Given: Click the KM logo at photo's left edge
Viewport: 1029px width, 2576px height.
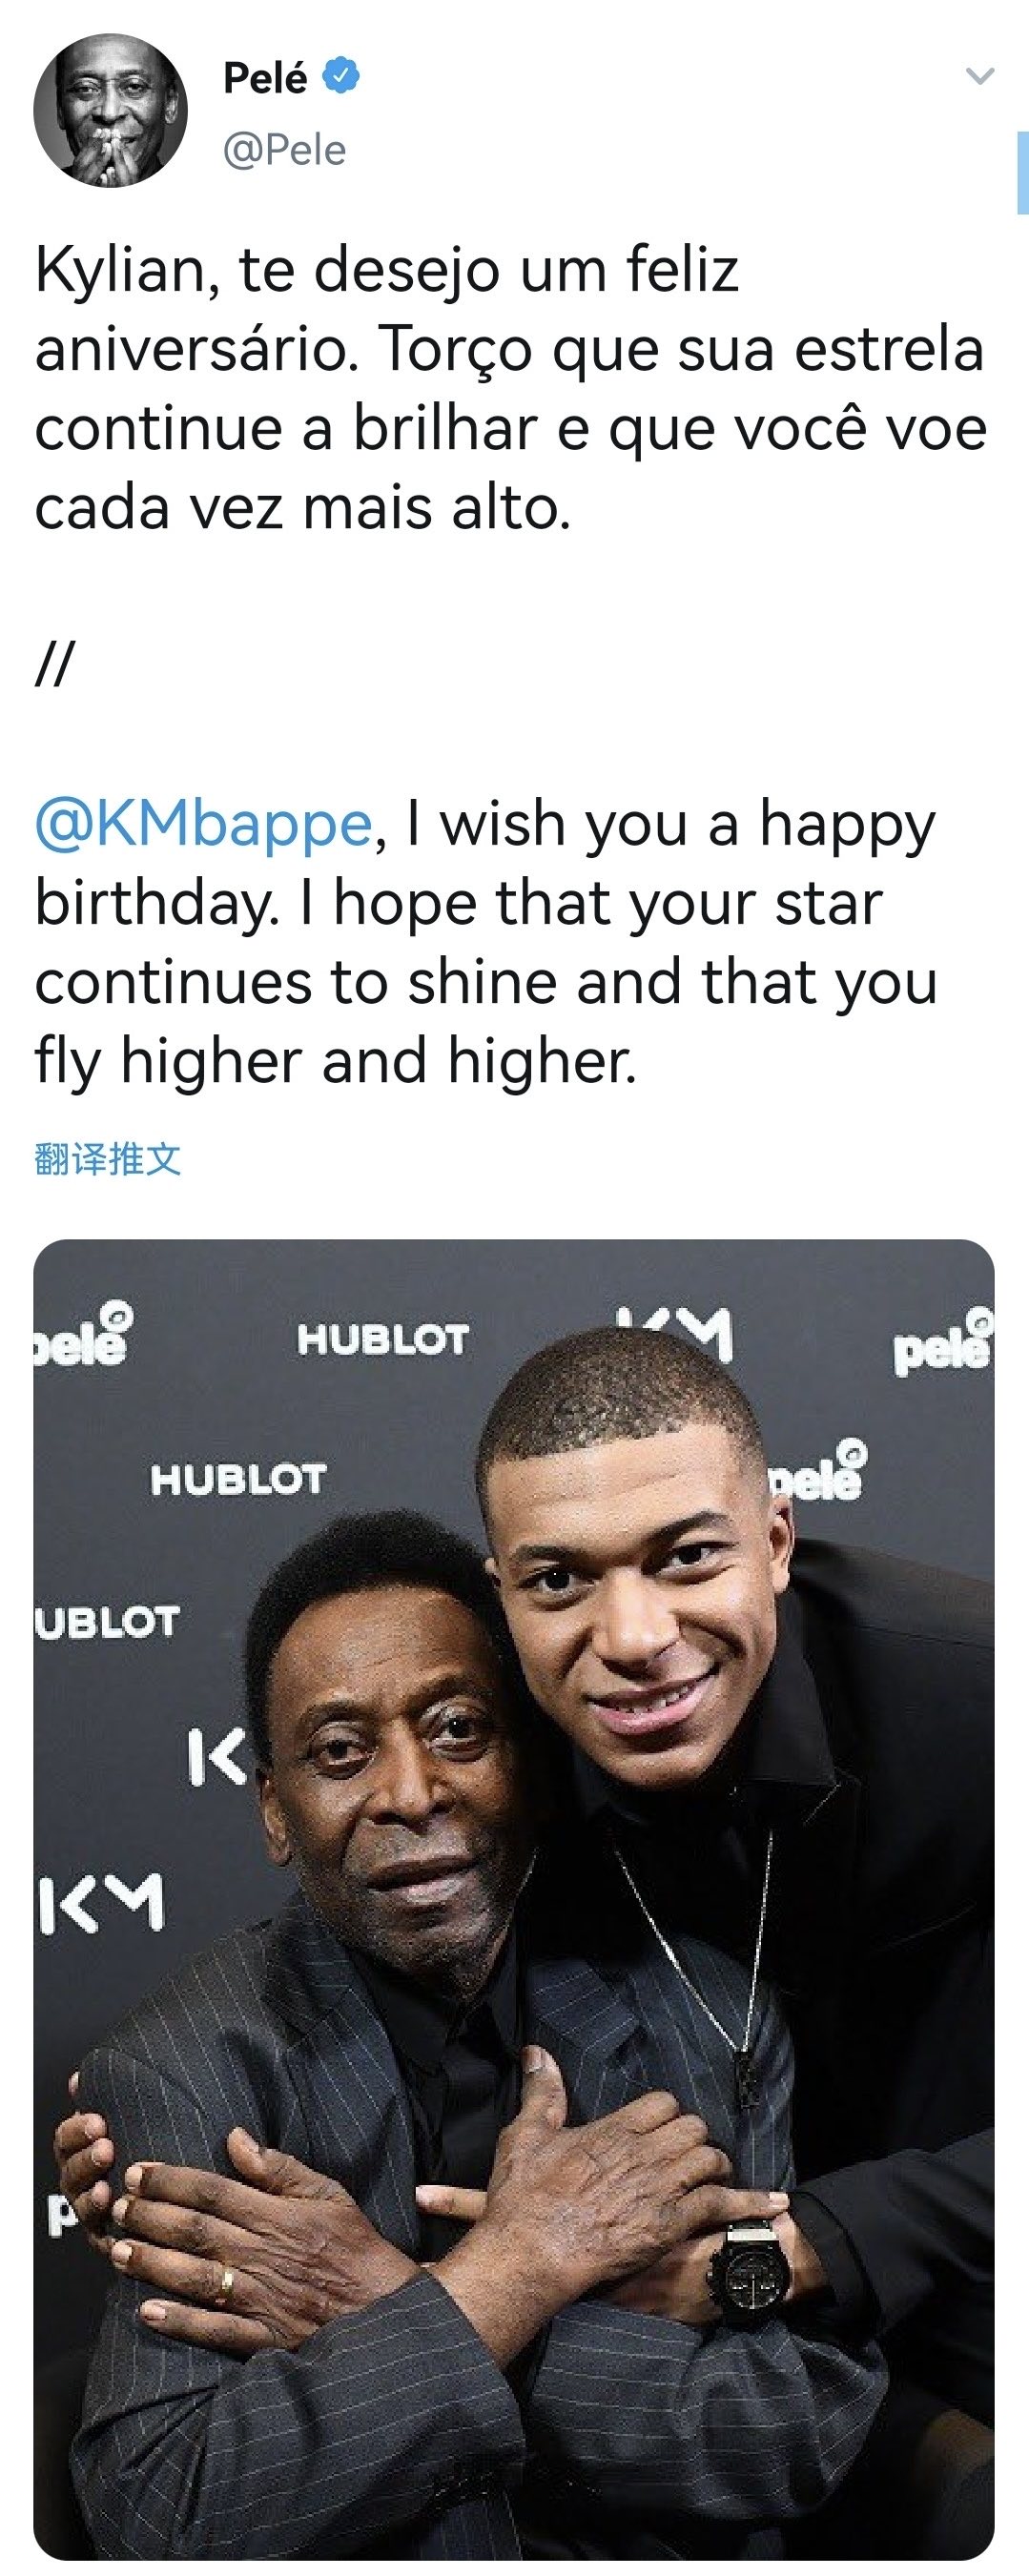Looking at the screenshot, I should [x=100, y=1902].
